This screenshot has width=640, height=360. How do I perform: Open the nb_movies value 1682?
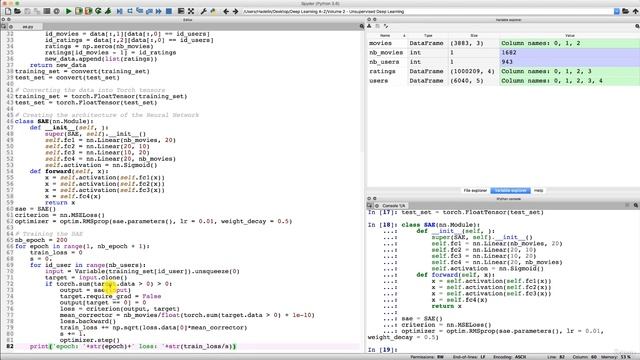coord(570,53)
